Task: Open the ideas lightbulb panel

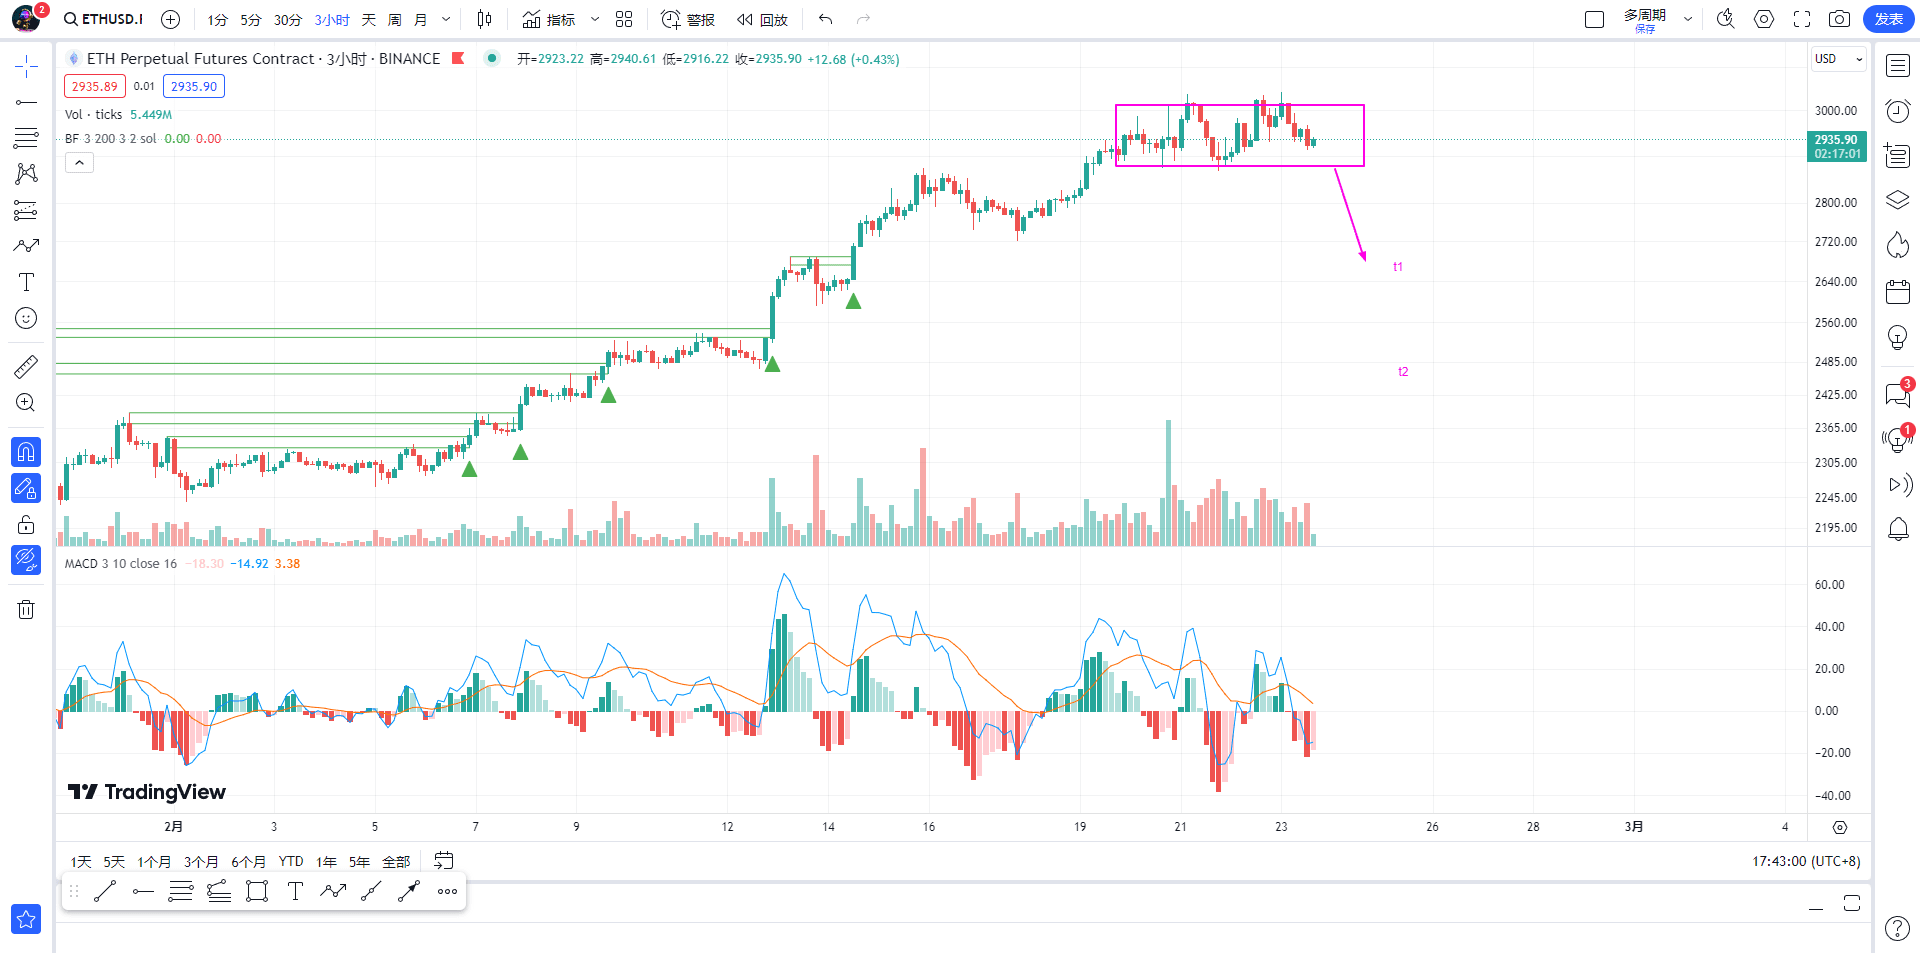Action: click(1898, 337)
